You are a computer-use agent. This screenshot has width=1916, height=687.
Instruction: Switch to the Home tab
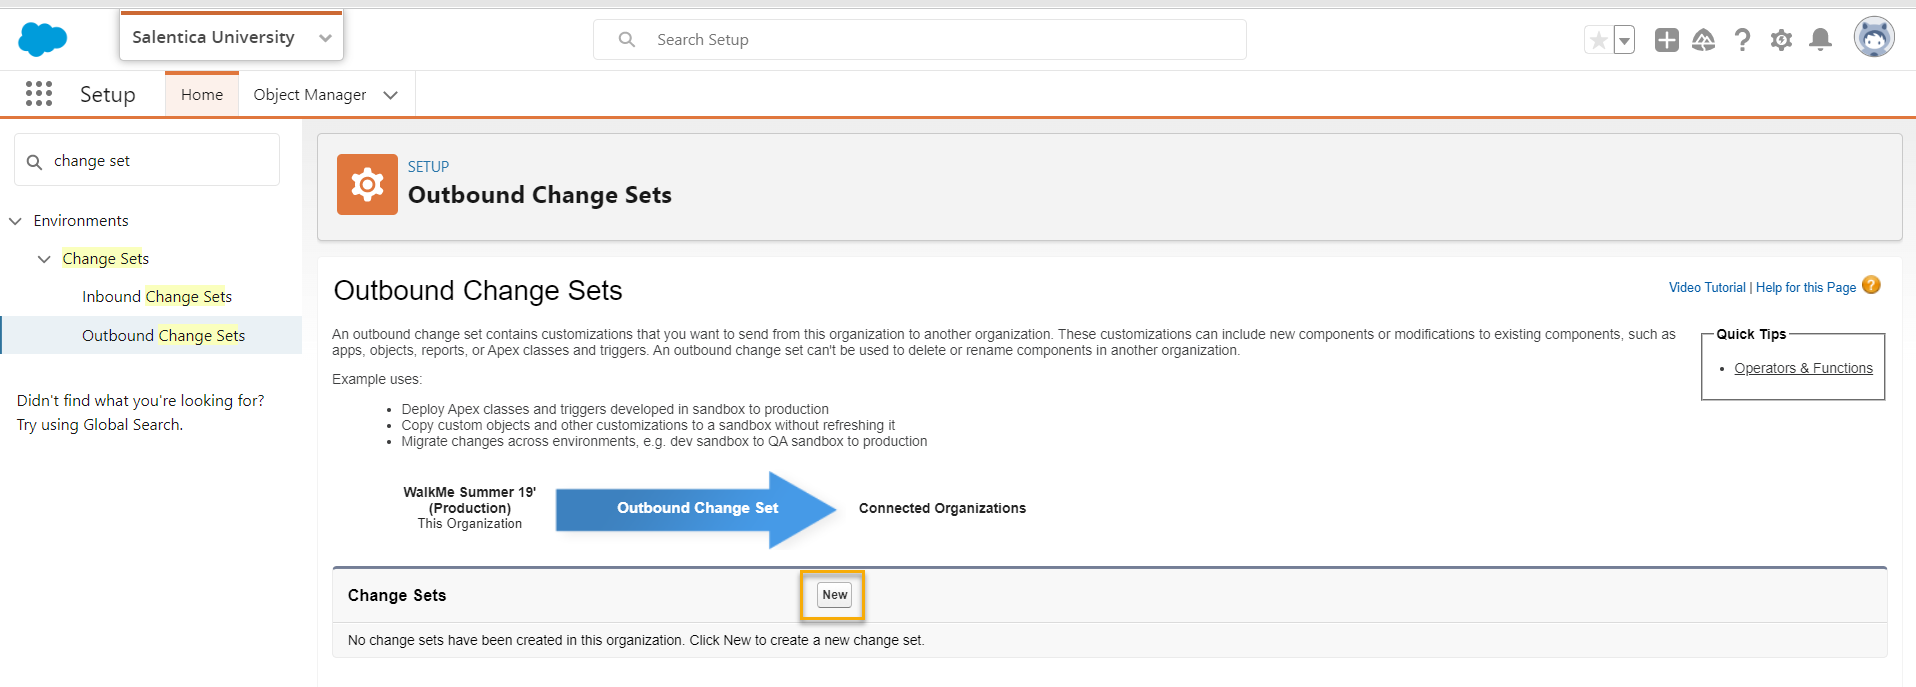[202, 95]
